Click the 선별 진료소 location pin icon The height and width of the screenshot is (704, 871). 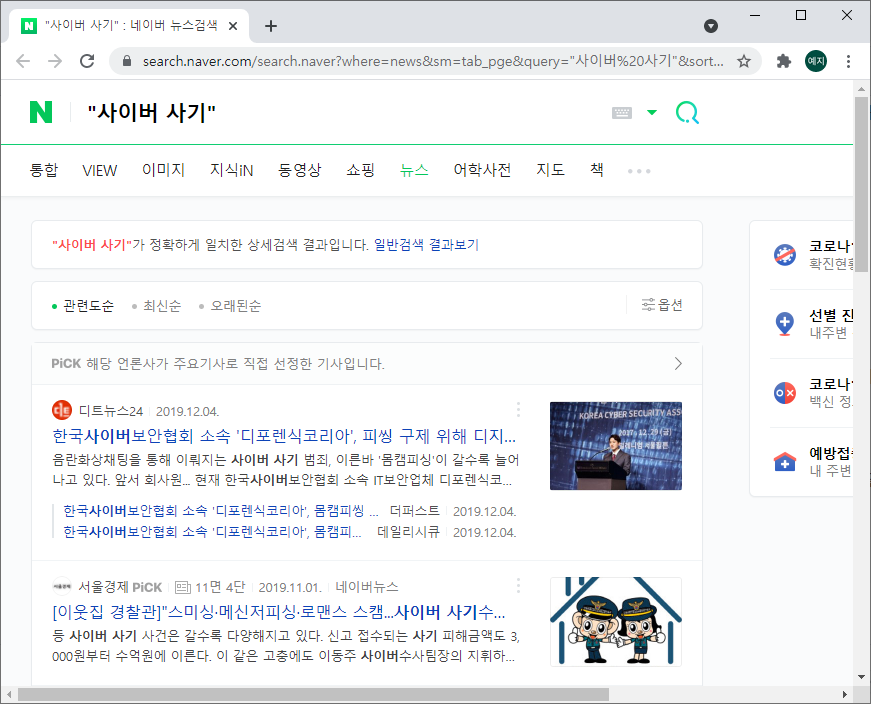tap(783, 323)
